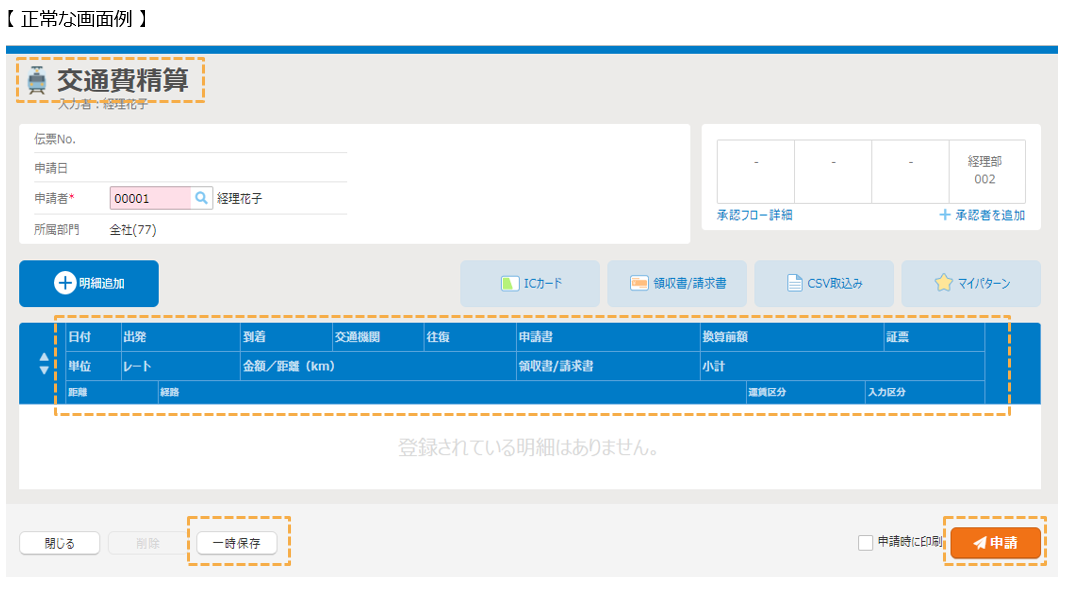This screenshot has height=591, width=1074.
Task: Click the 交通機関 column header
Action: 357,337
